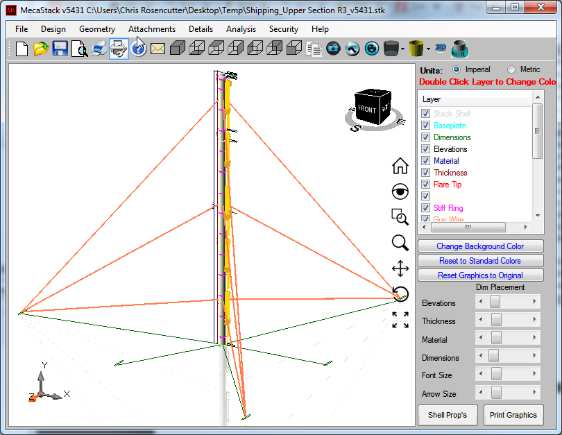Select the Imperial units radio button
Screen dimensions: 562x435
(x=456, y=69)
